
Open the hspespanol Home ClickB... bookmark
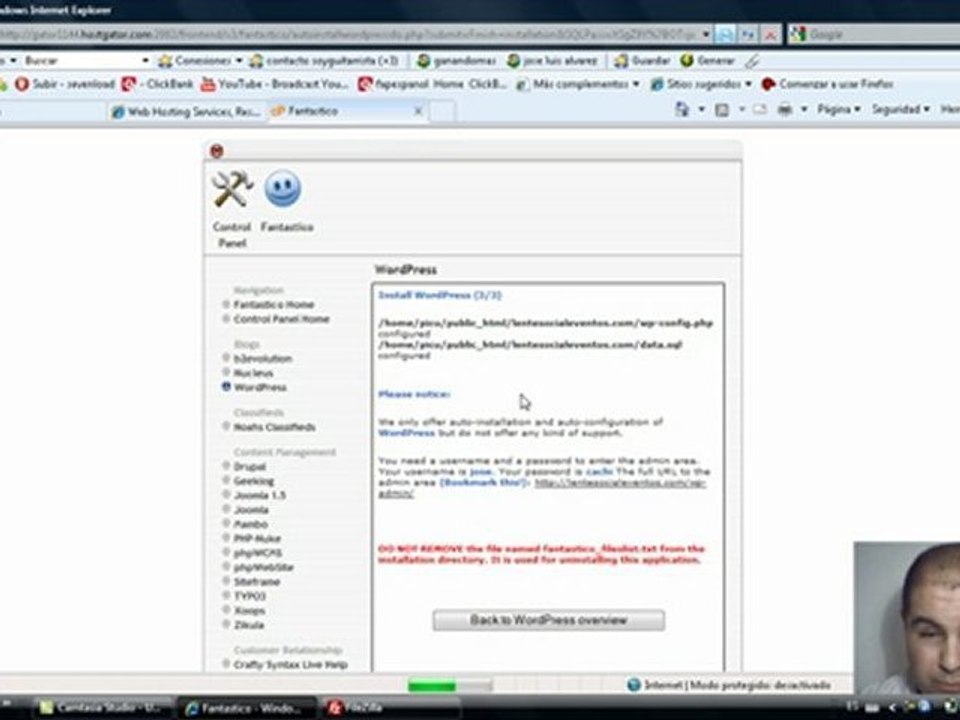432,84
